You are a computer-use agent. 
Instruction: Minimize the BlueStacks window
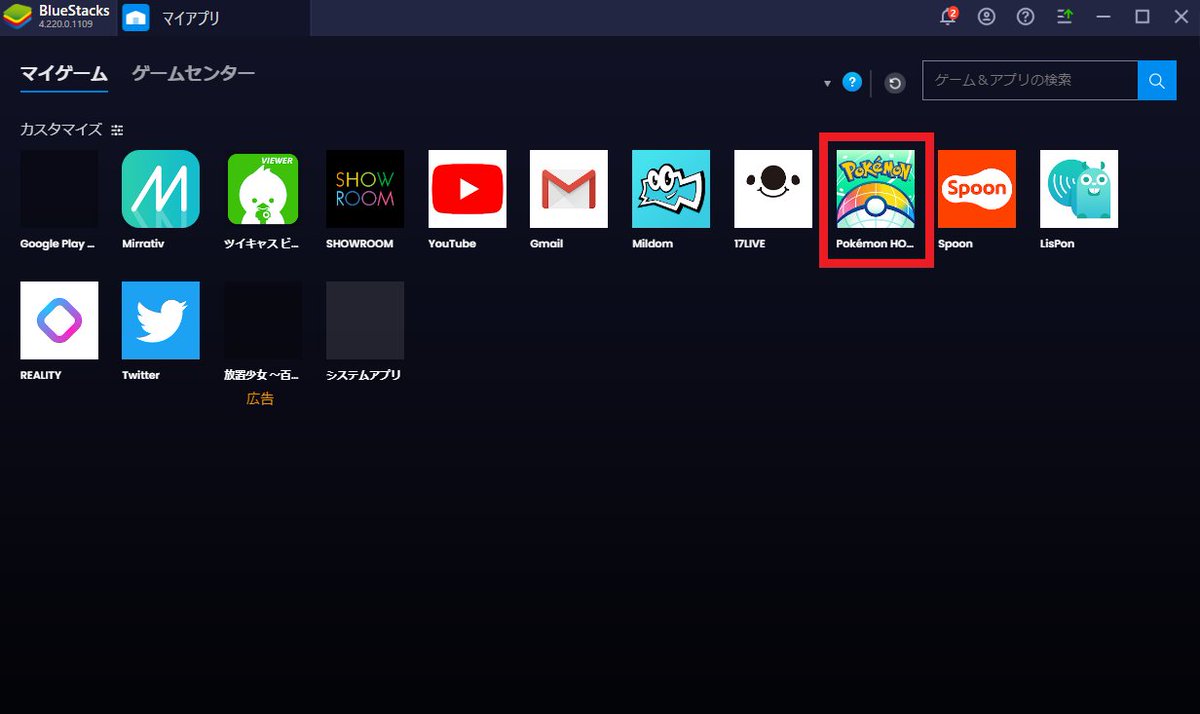pyautogui.click(x=1104, y=17)
